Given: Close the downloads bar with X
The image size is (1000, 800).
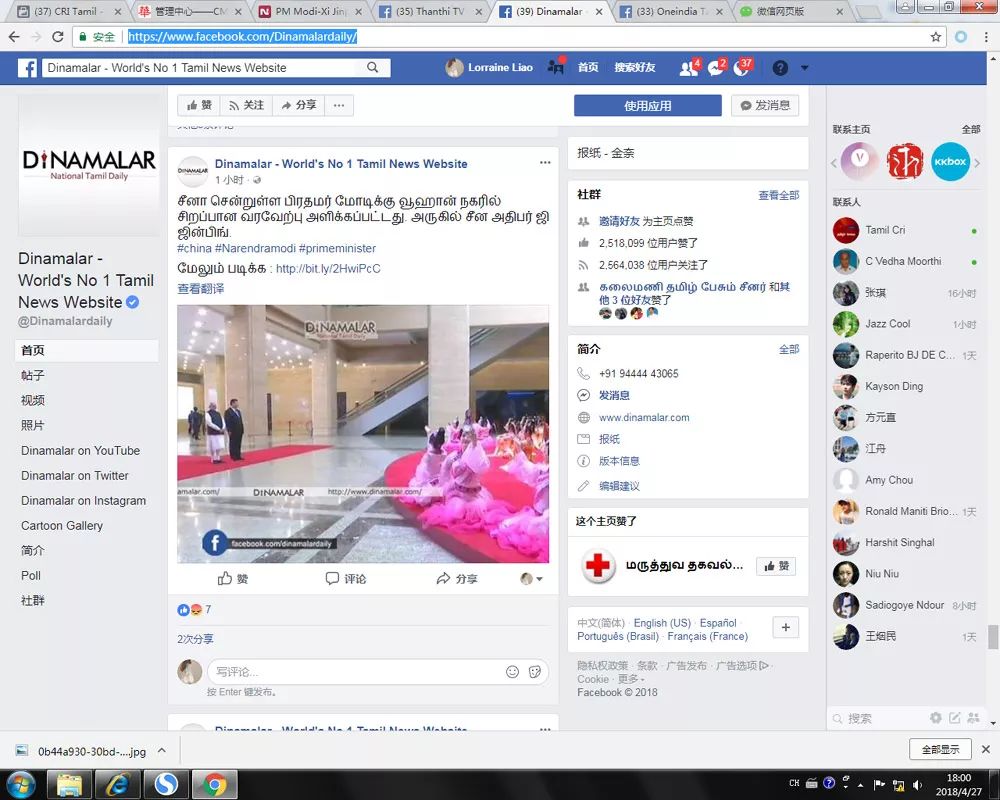Looking at the screenshot, I should tap(986, 750).
